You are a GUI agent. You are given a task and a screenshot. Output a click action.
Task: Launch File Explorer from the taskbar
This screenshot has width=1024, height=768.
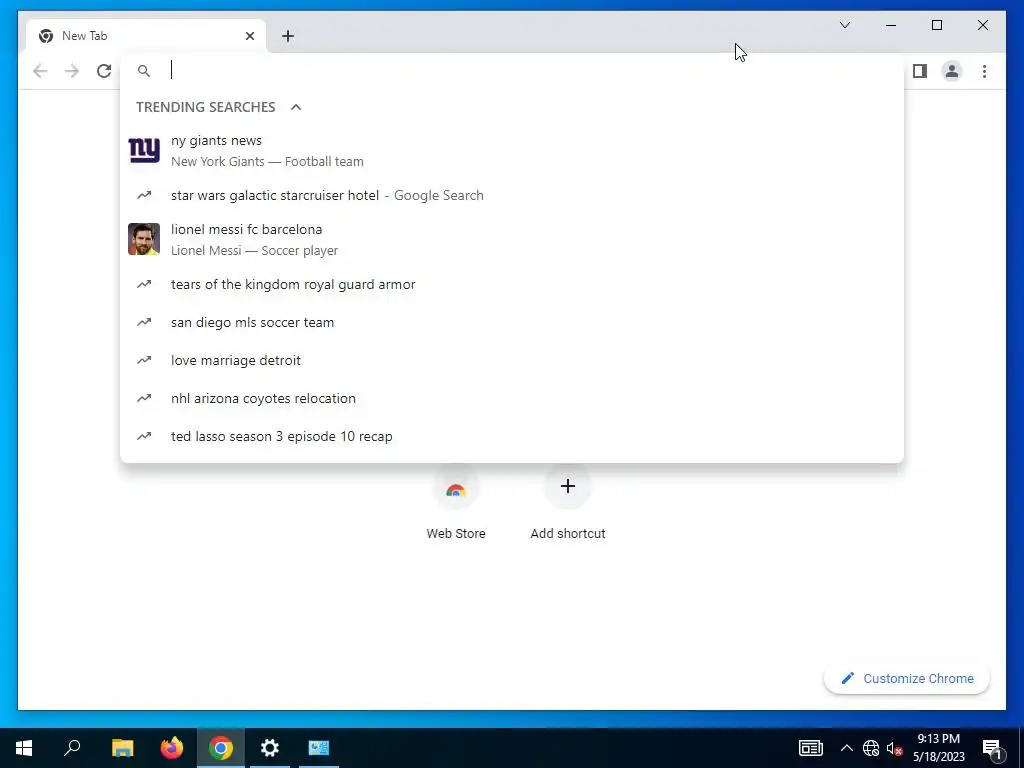click(122, 748)
